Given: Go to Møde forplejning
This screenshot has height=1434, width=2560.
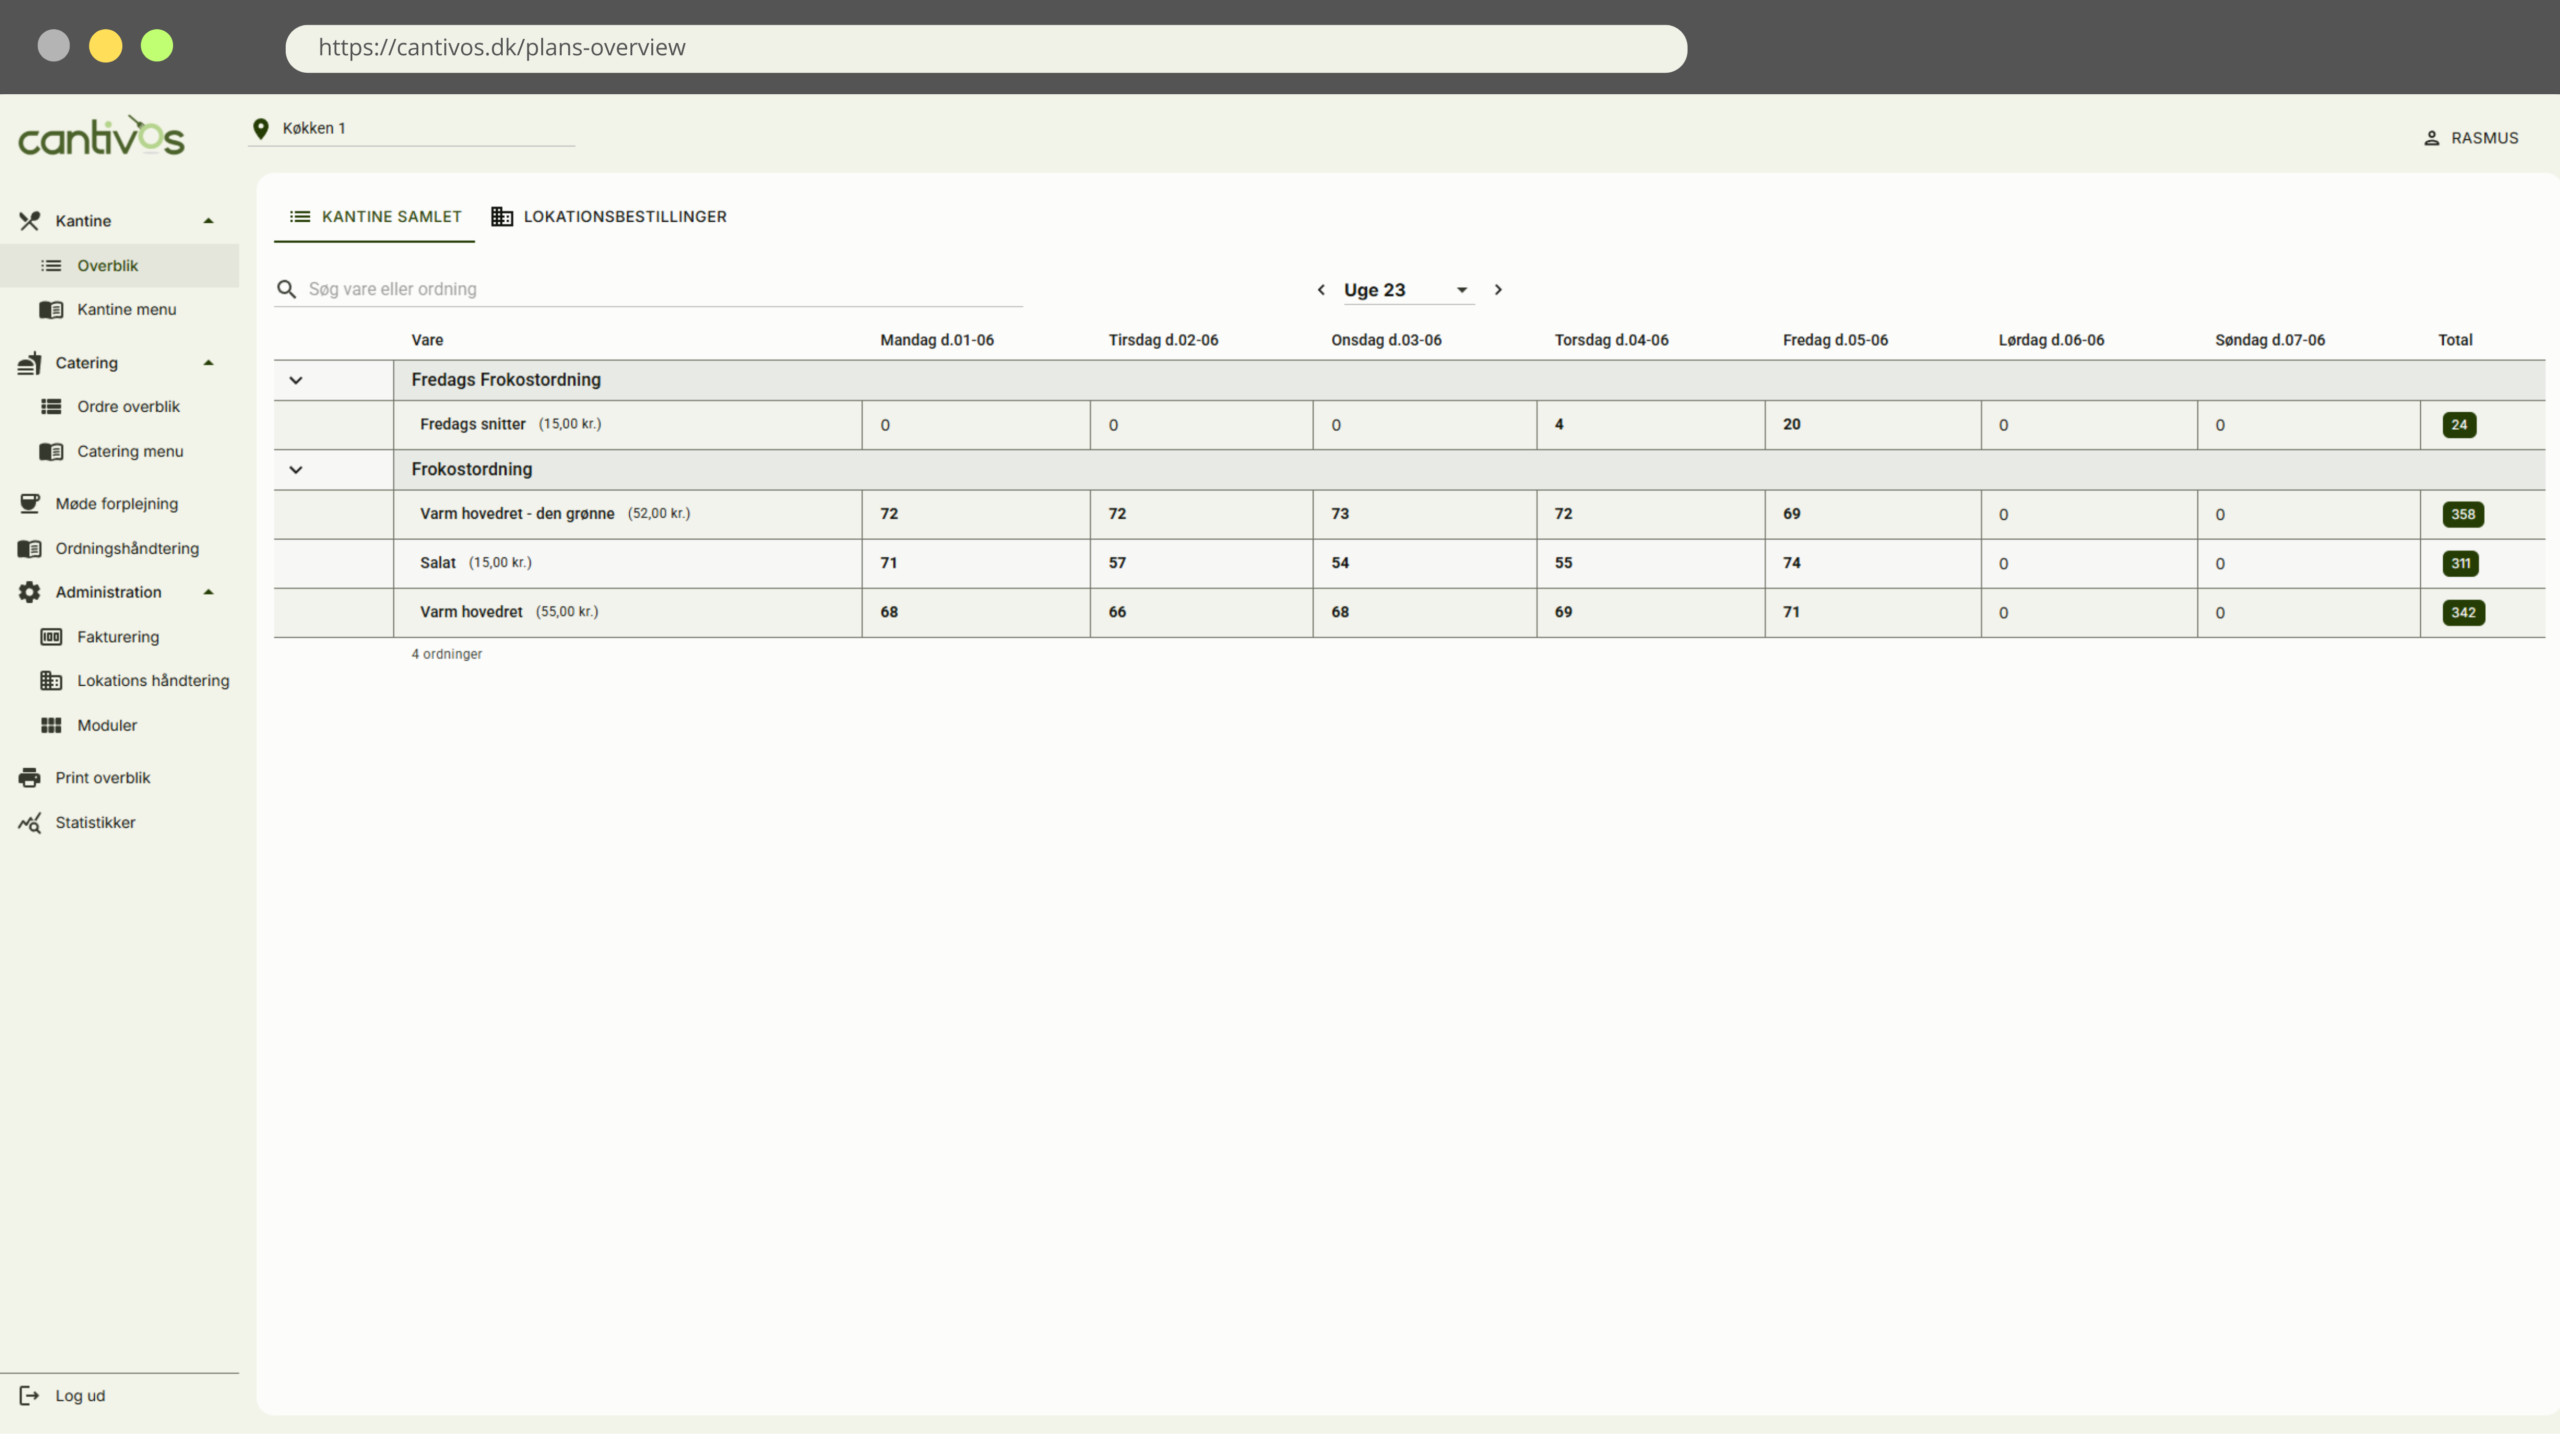Looking at the screenshot, I should 117,504.
